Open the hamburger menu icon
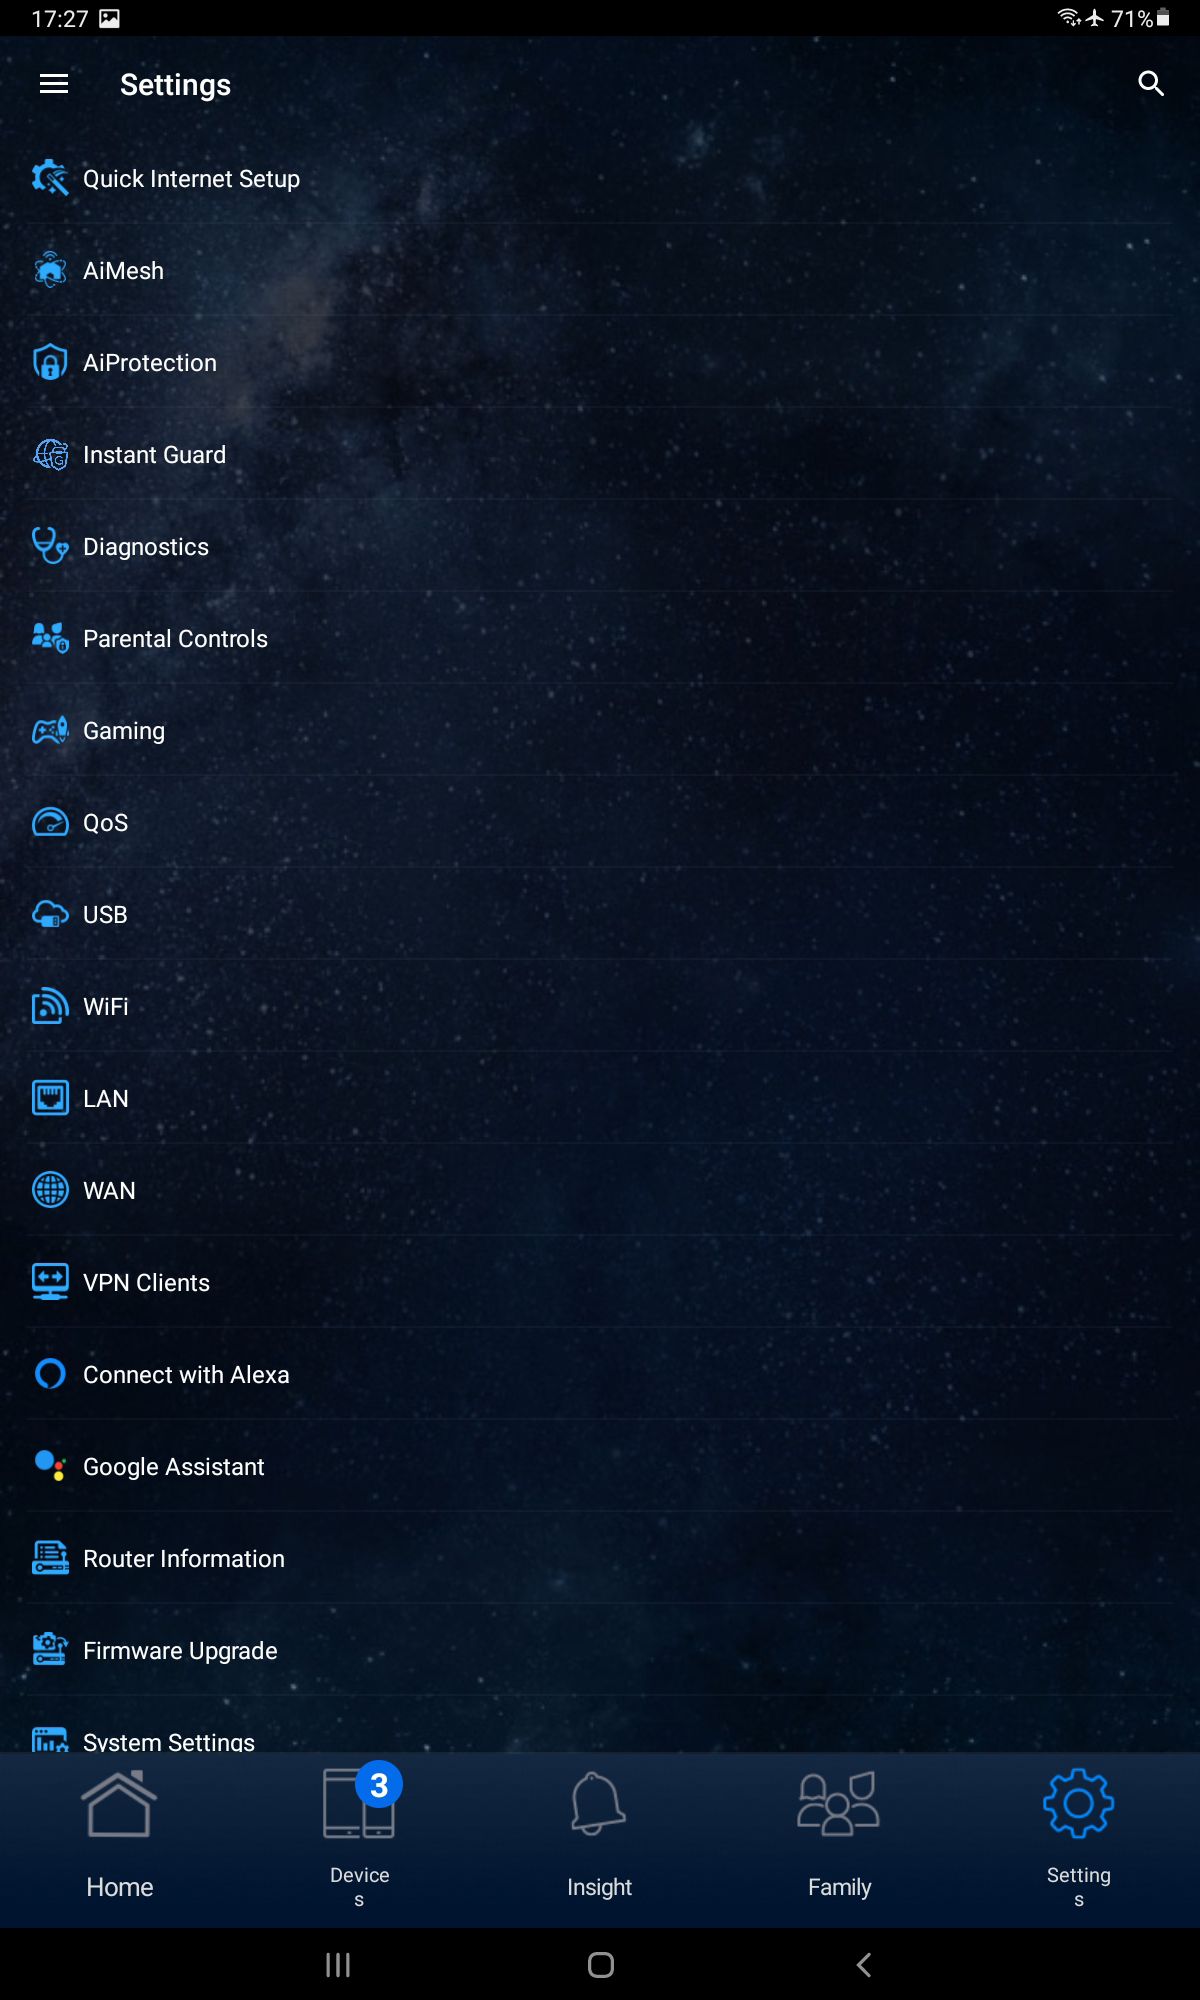This screenshot has height=2000, width=1200. pos(54,84)
